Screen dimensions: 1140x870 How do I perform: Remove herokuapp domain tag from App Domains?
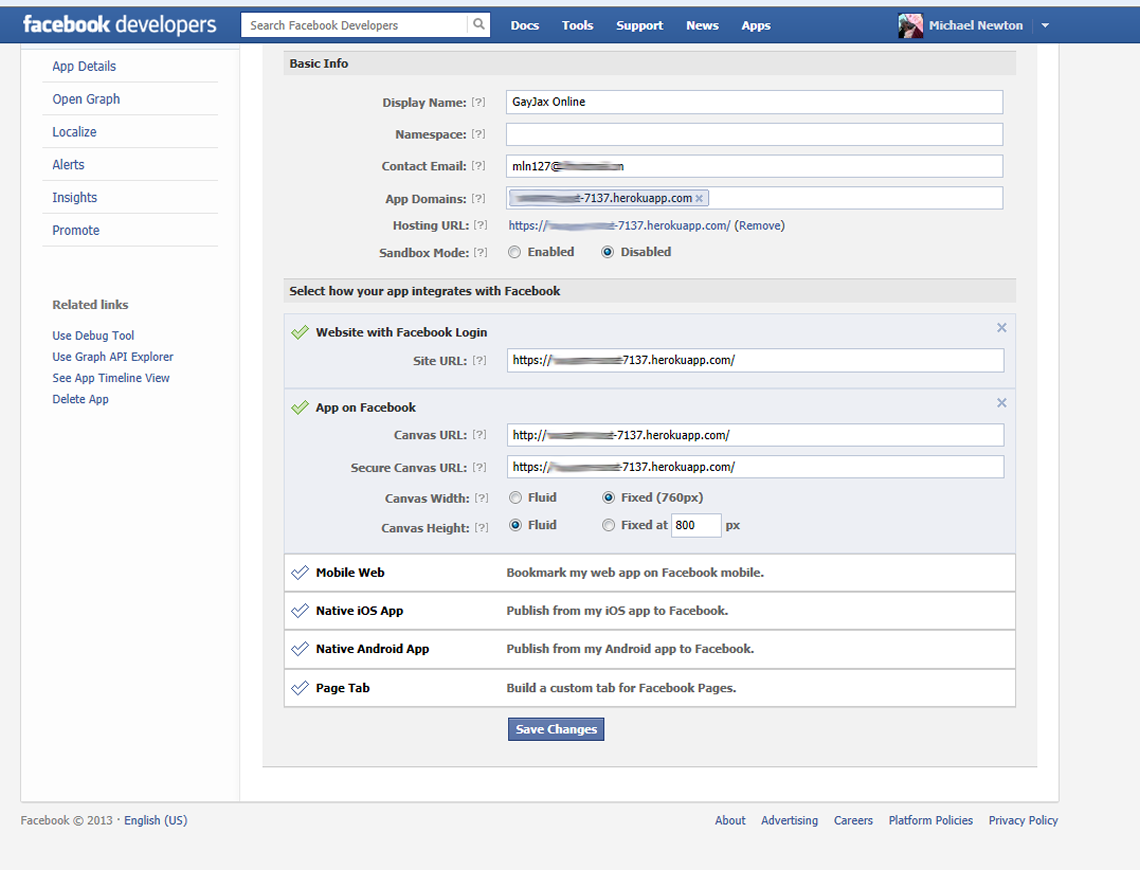point(699,199)
